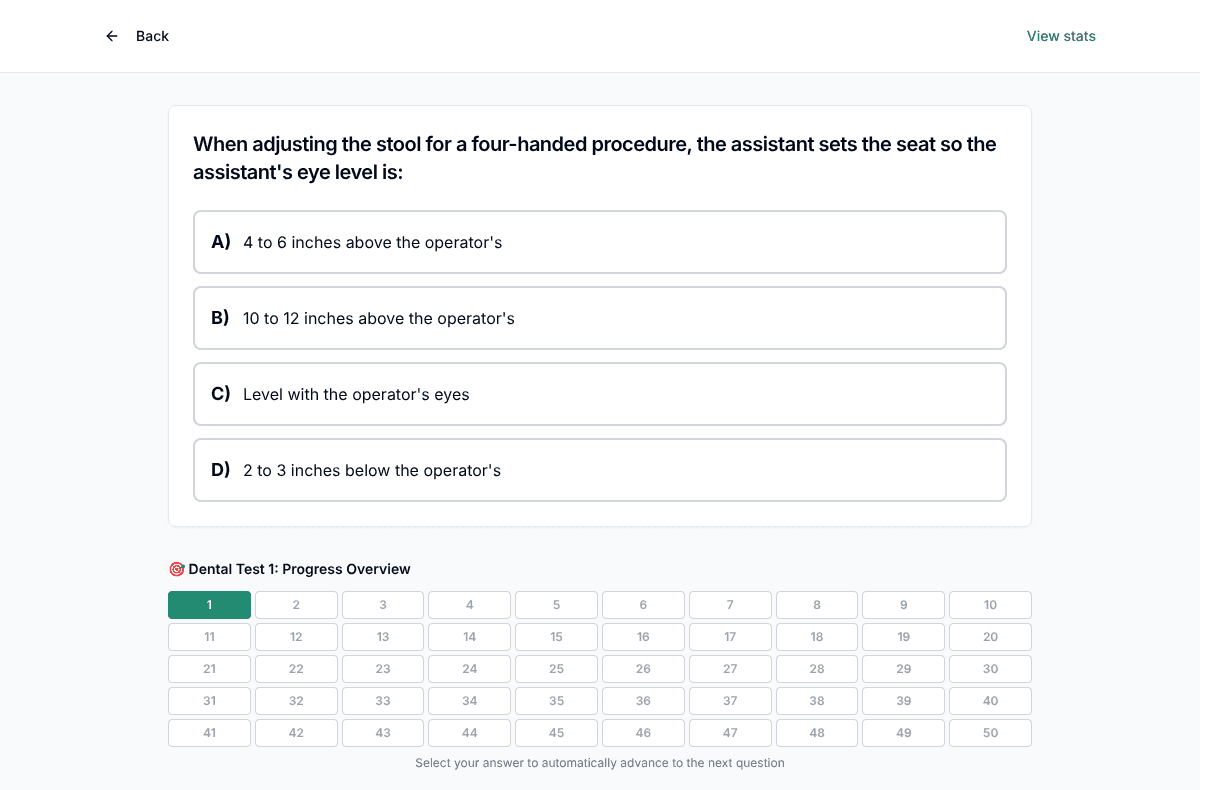Click the target icon beside Dental Test 1
This screenshot has height=790, width=1215.
click(x=177, y=569)
